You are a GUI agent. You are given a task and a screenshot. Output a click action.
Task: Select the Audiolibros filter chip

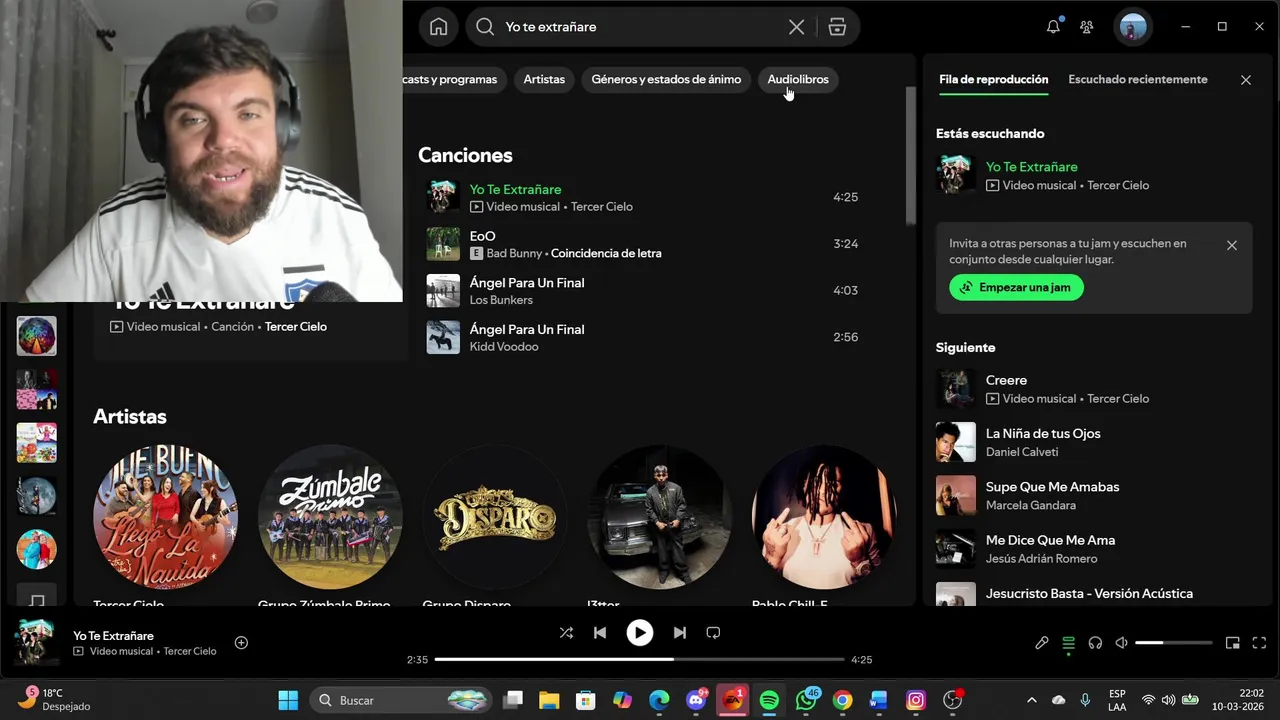click(798, 80)
